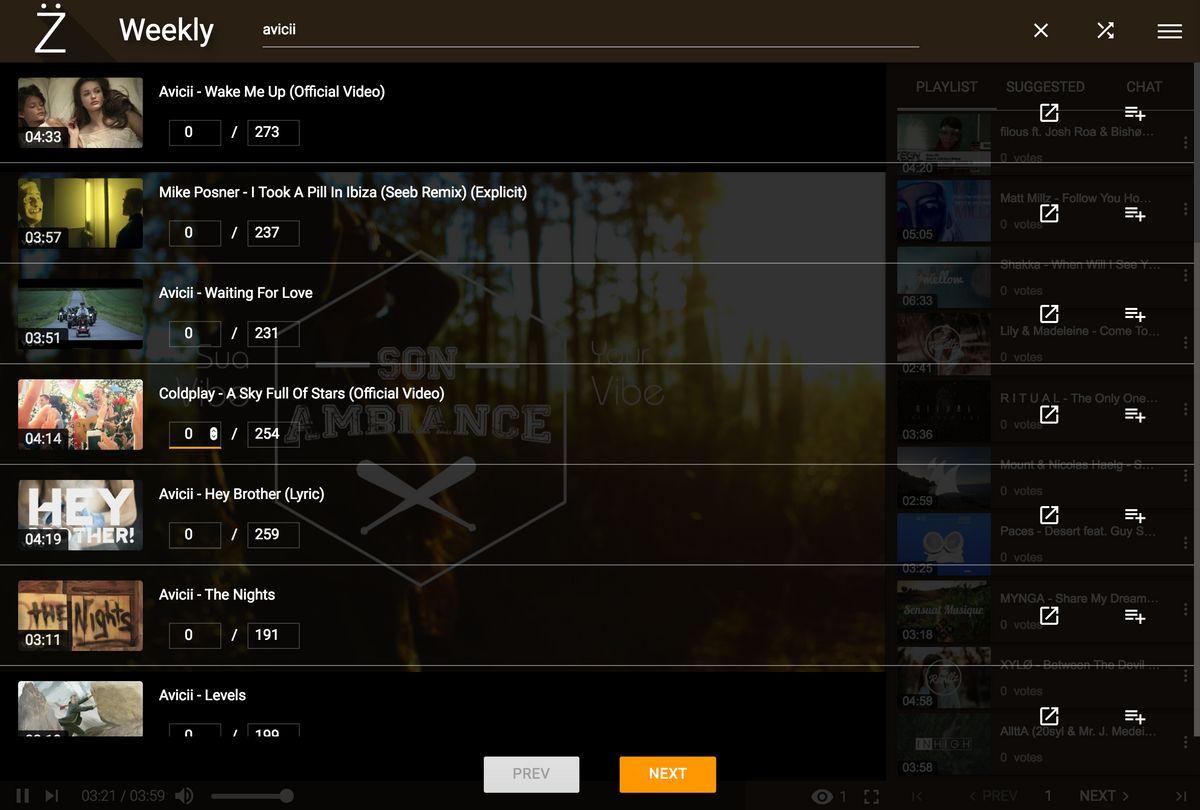
Task: Click the gray PREV results button
Action: tap(531, 774)
